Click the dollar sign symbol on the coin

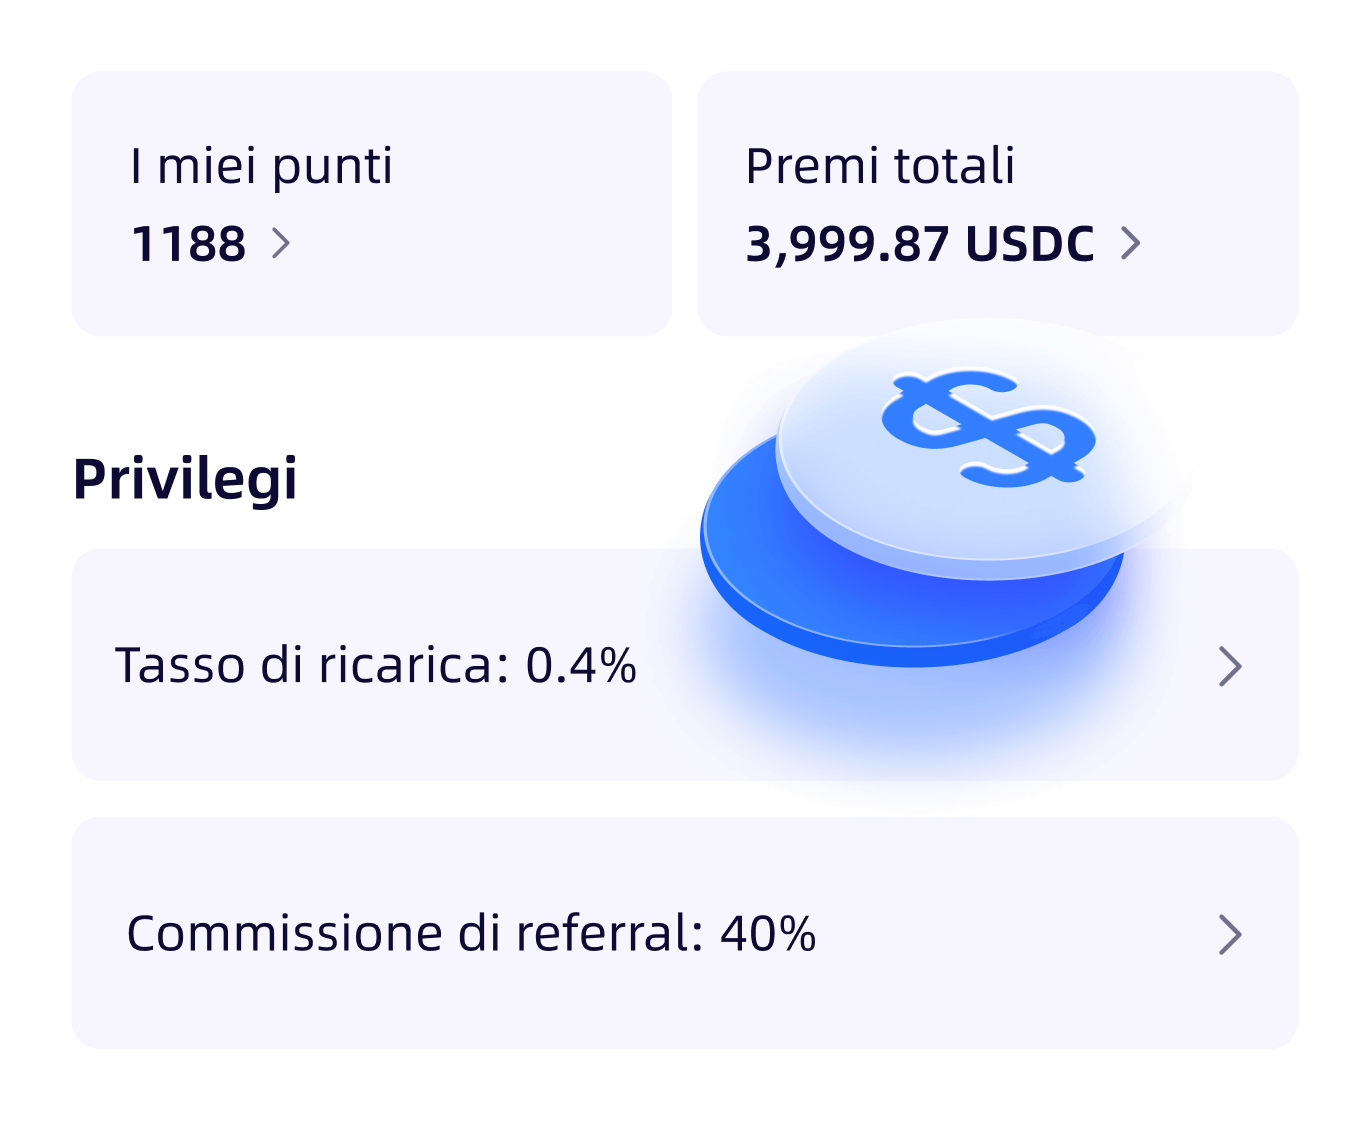tap(988, 428)
